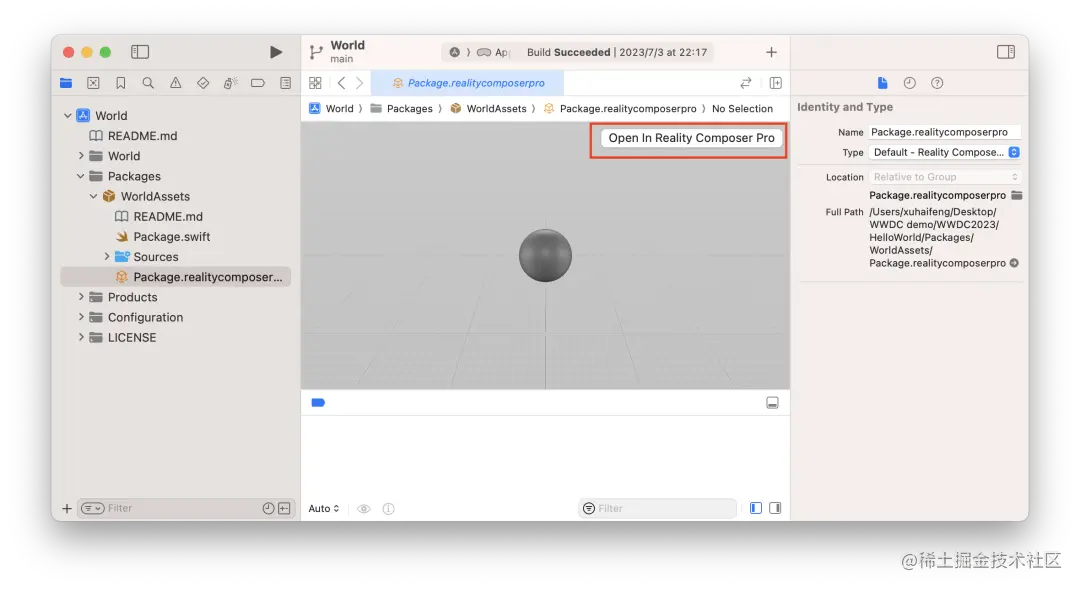Image resolution: width=1080 pixels, height=589 pixels.
Task: Open the Location Relative to Group dropdown
Action: coord(944,177)
